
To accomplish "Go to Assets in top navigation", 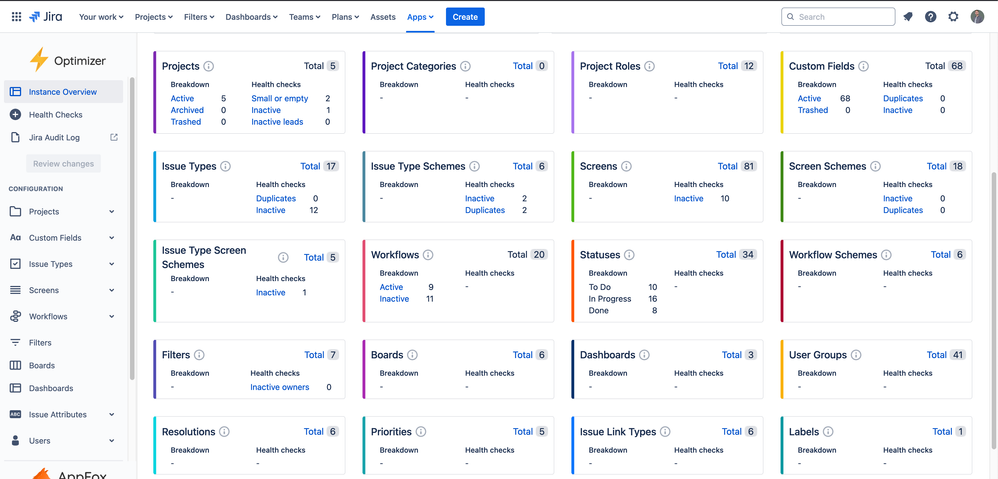I will coord(383,17).
